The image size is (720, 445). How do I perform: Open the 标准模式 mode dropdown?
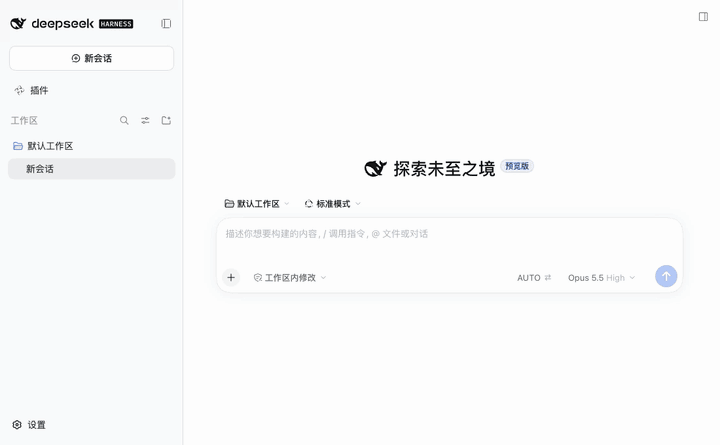tap(333, 203)
